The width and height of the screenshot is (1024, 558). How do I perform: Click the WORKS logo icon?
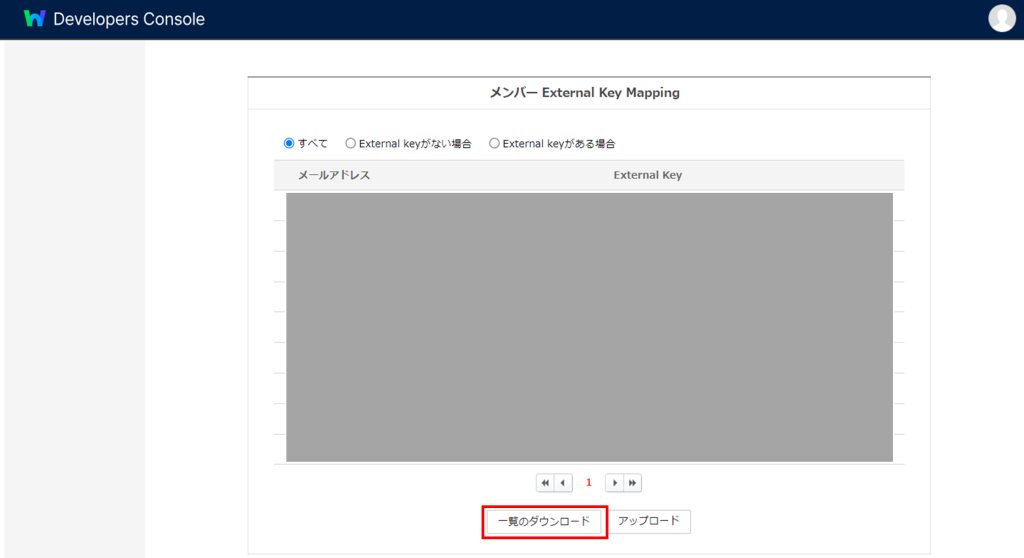[x=34, y=19]
